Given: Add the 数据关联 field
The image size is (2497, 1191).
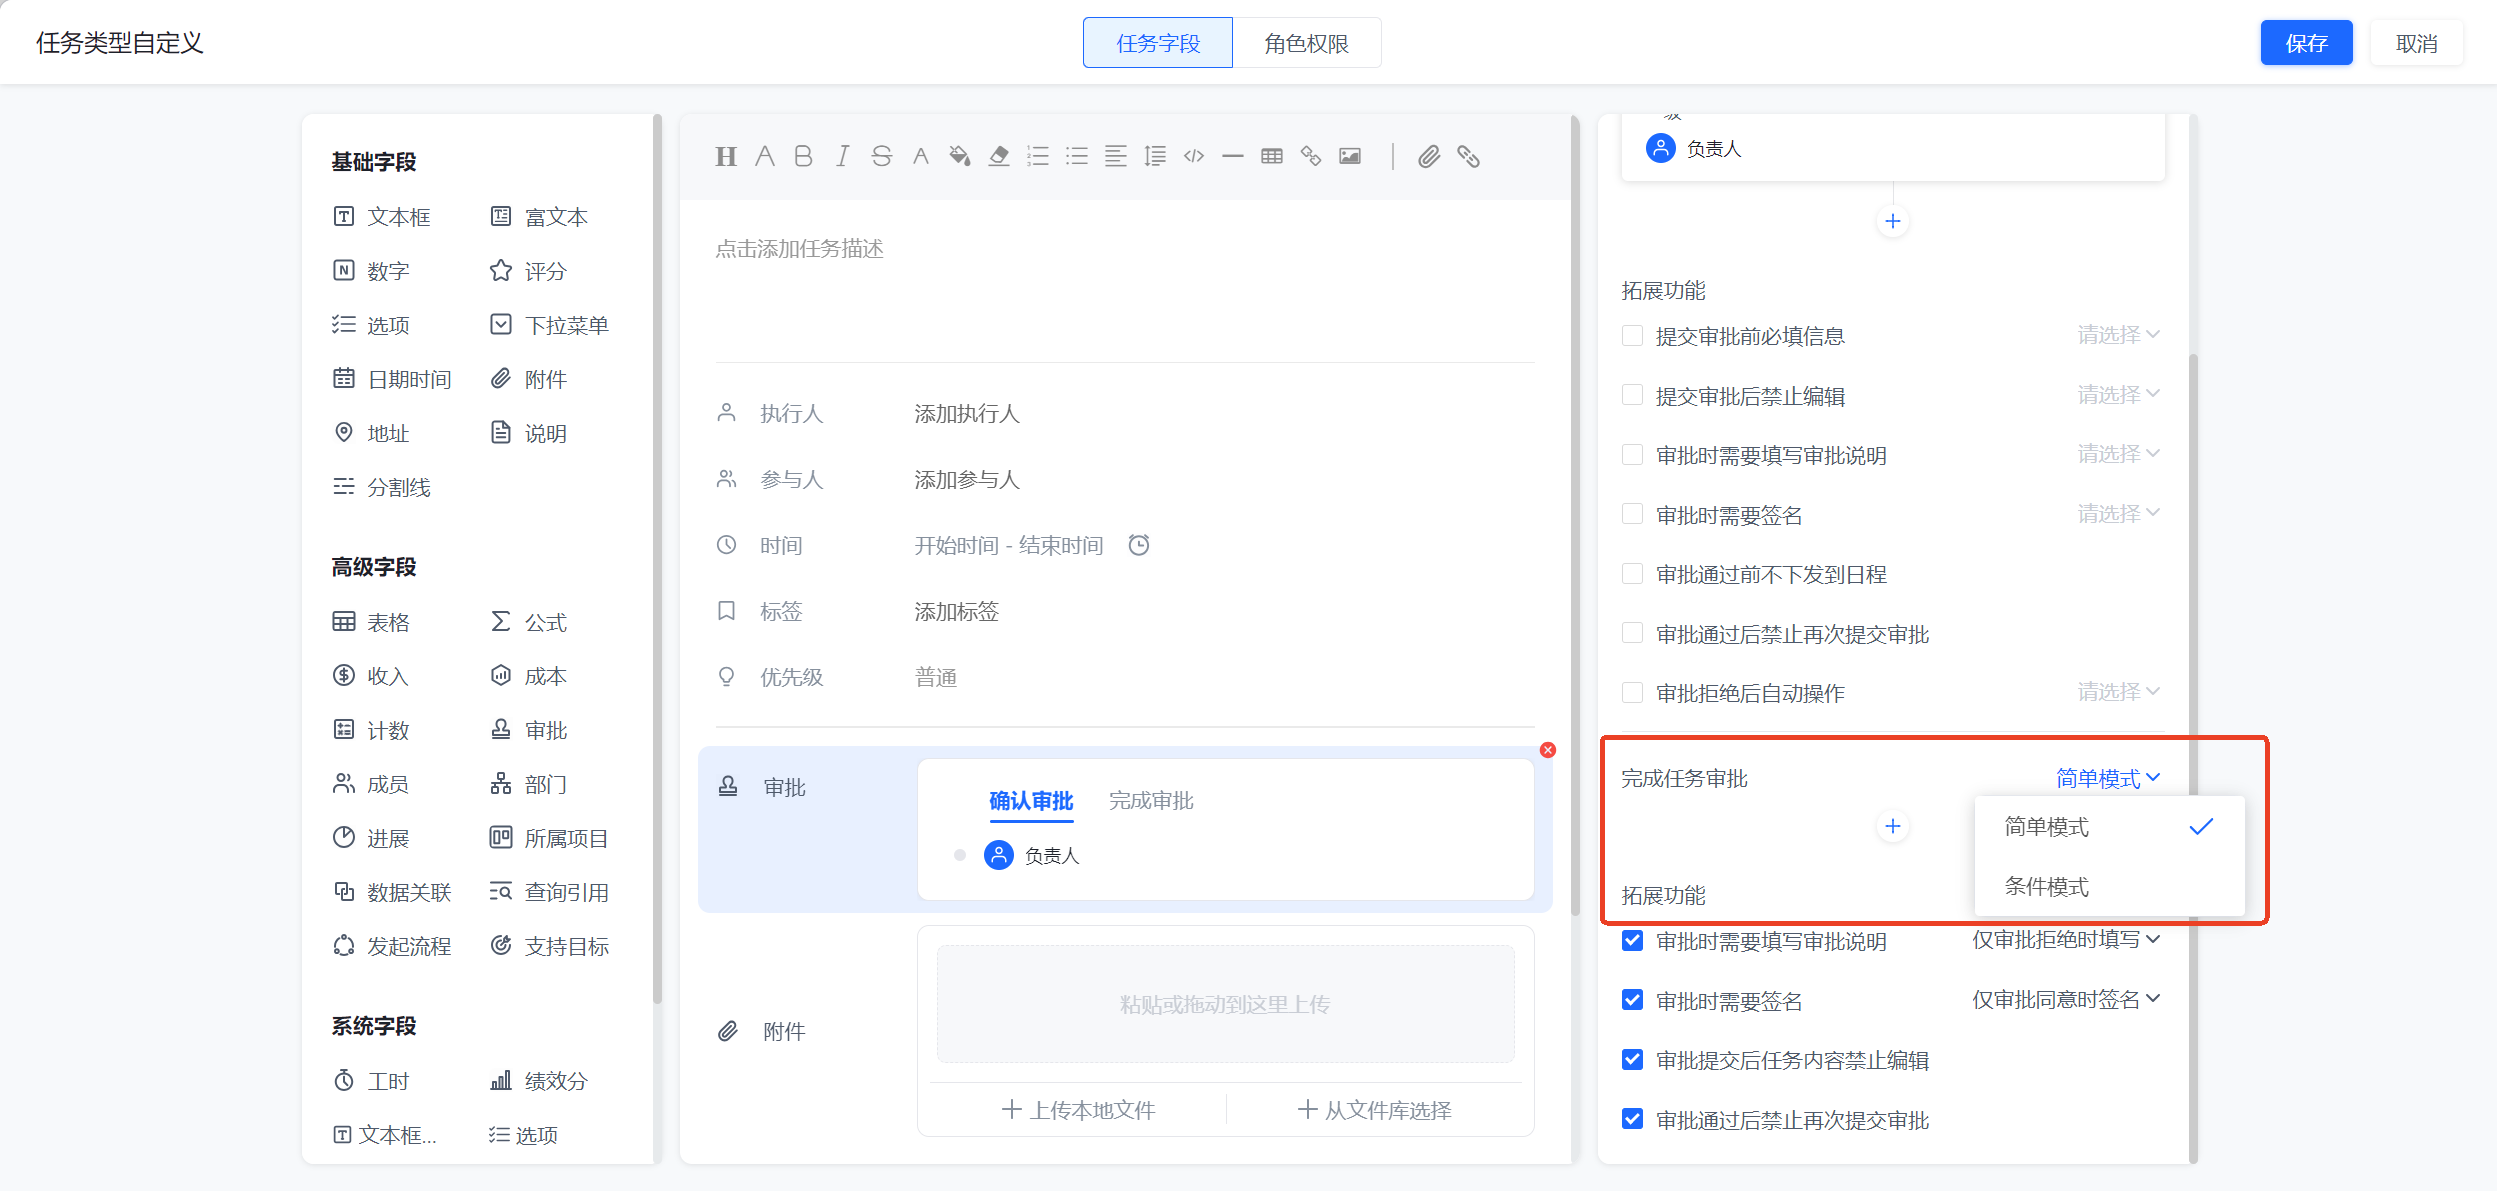Looking at the screenshot, I should (x=392, y=892).
